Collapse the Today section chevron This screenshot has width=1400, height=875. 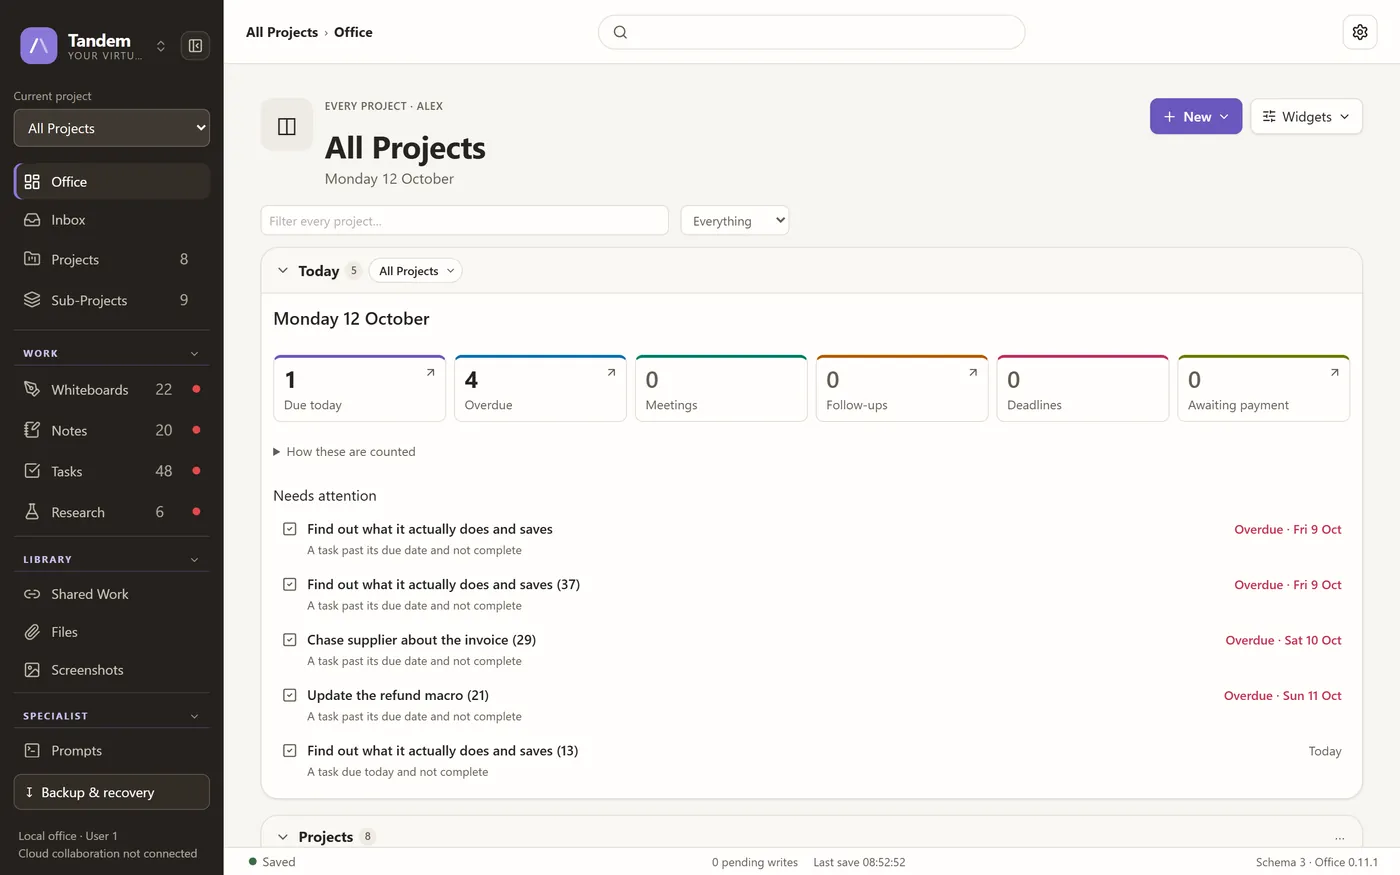(283, 271)
